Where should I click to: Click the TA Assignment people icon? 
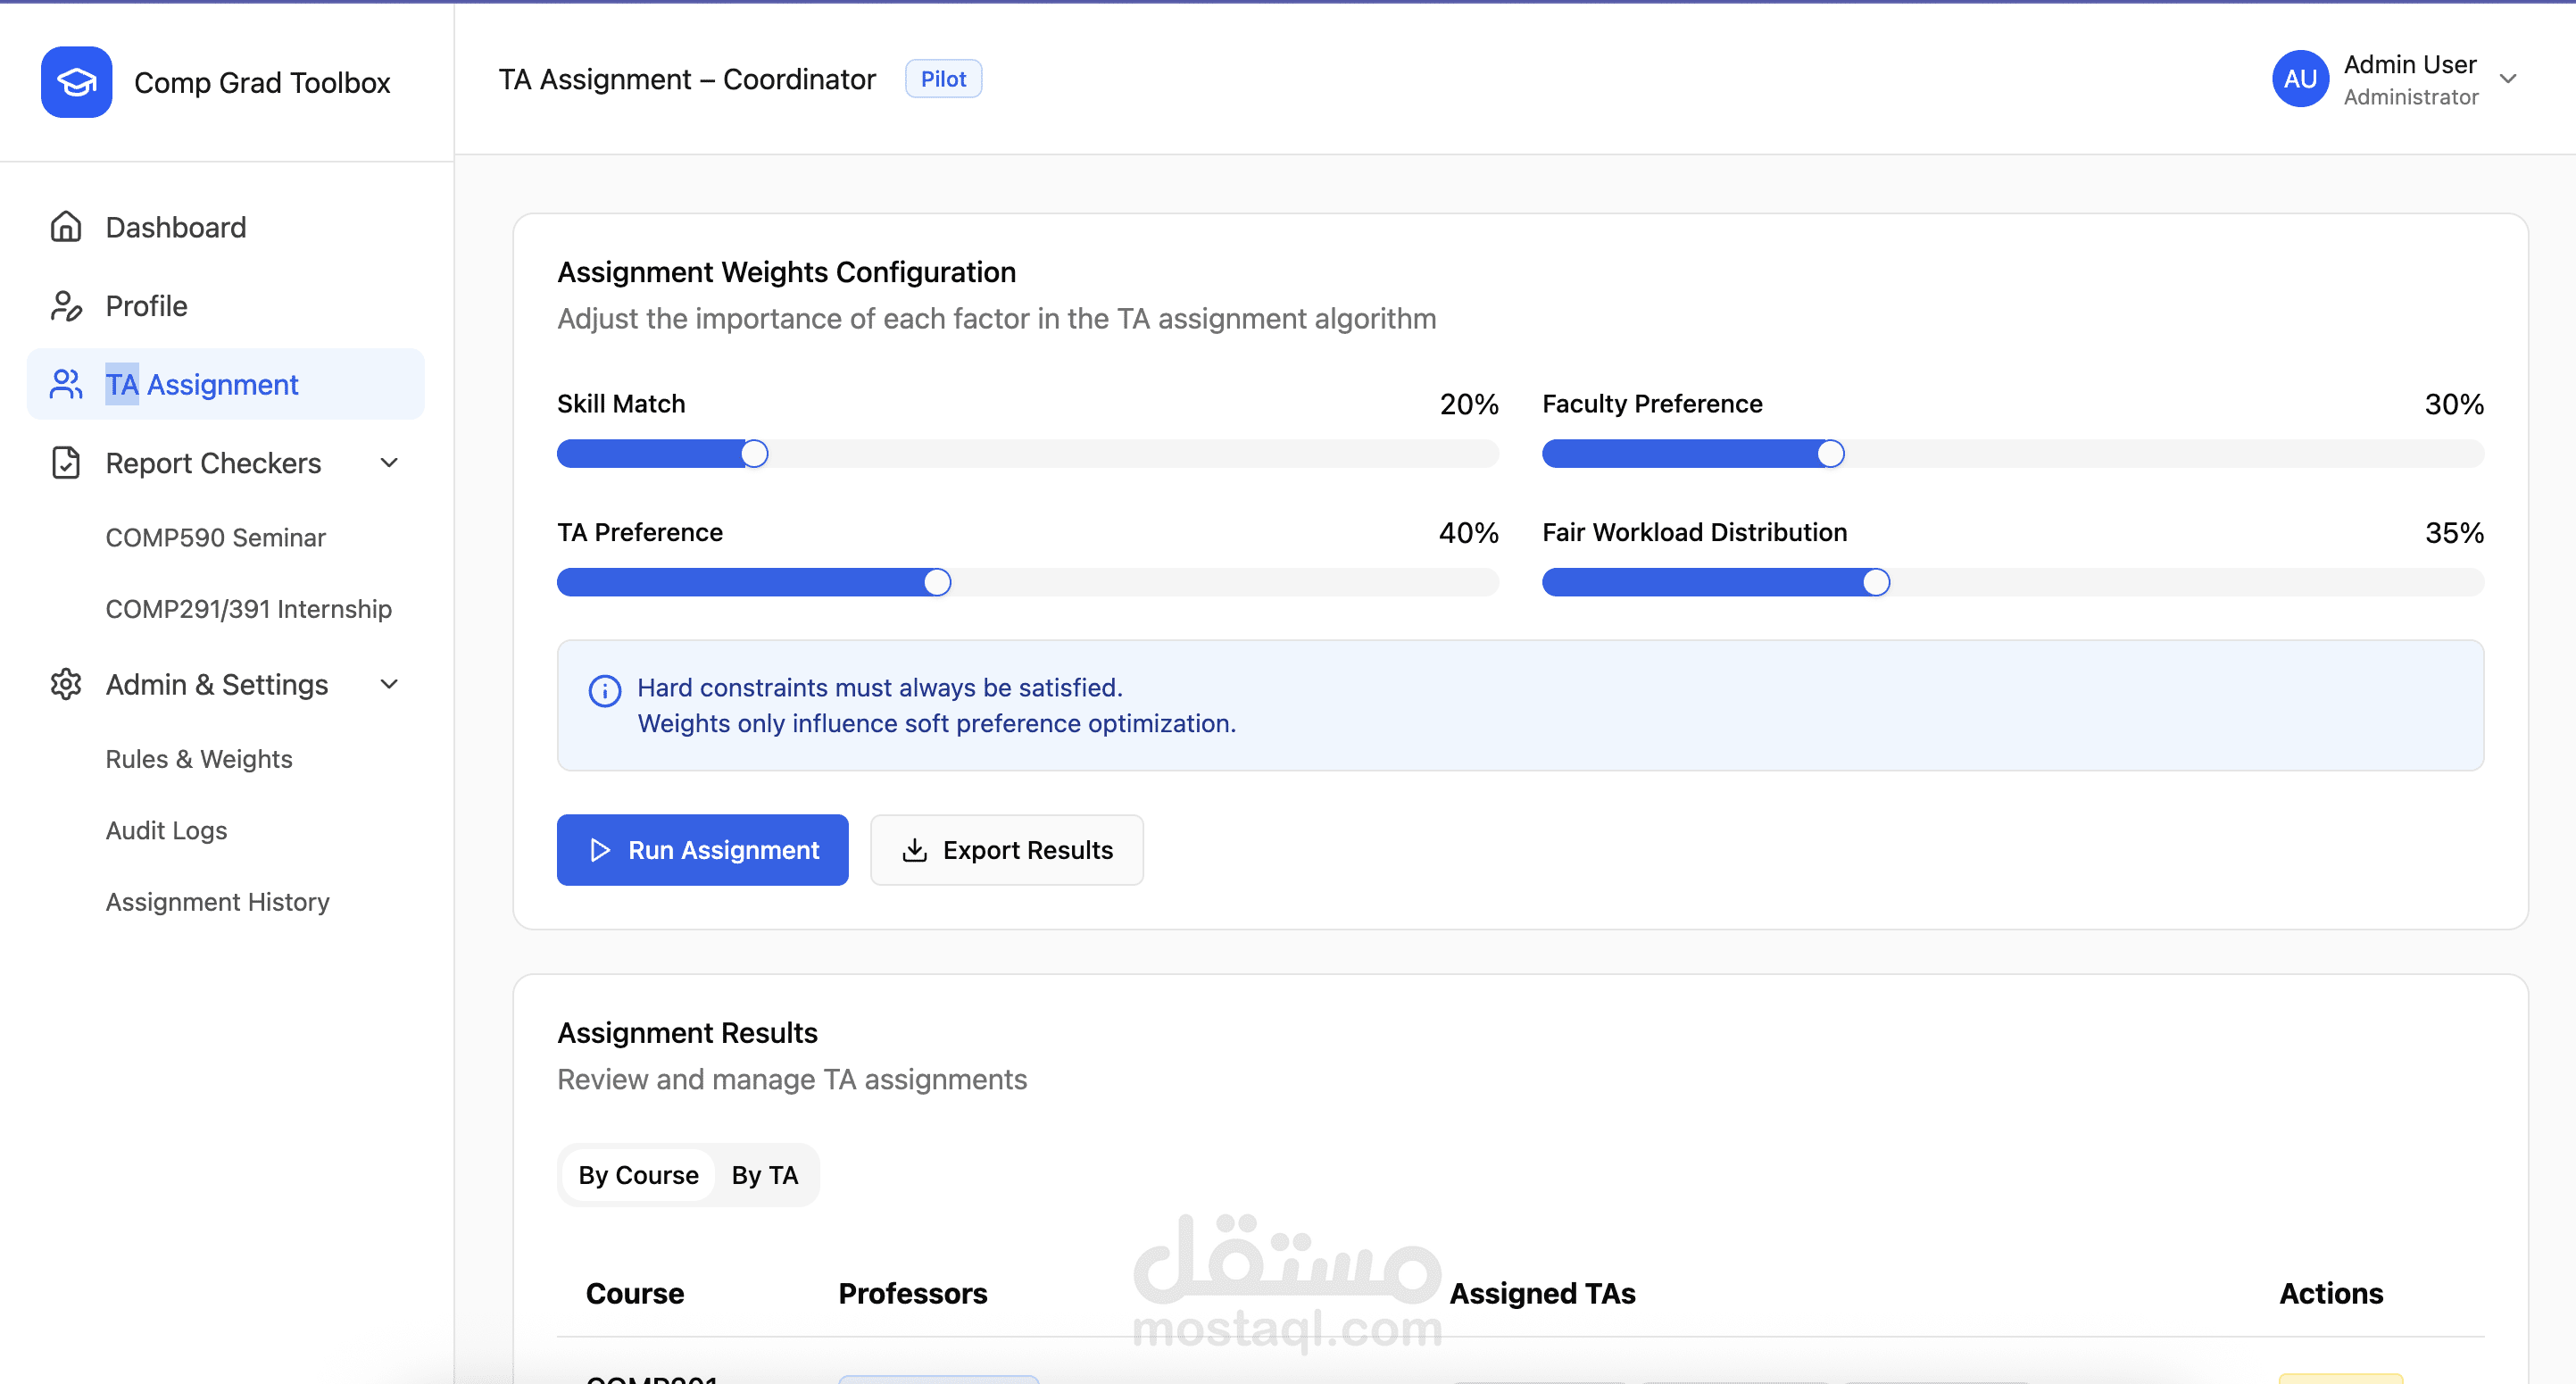coord(66,384)
